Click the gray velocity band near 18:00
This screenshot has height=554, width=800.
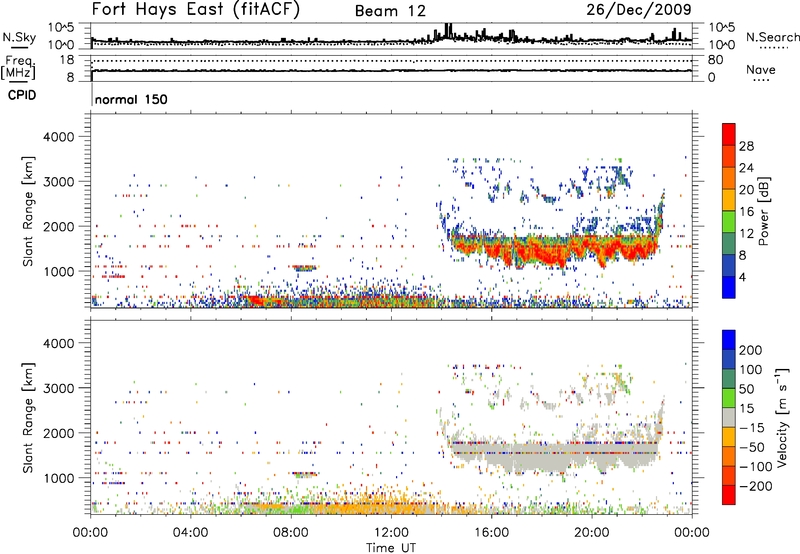coord(542,457)
